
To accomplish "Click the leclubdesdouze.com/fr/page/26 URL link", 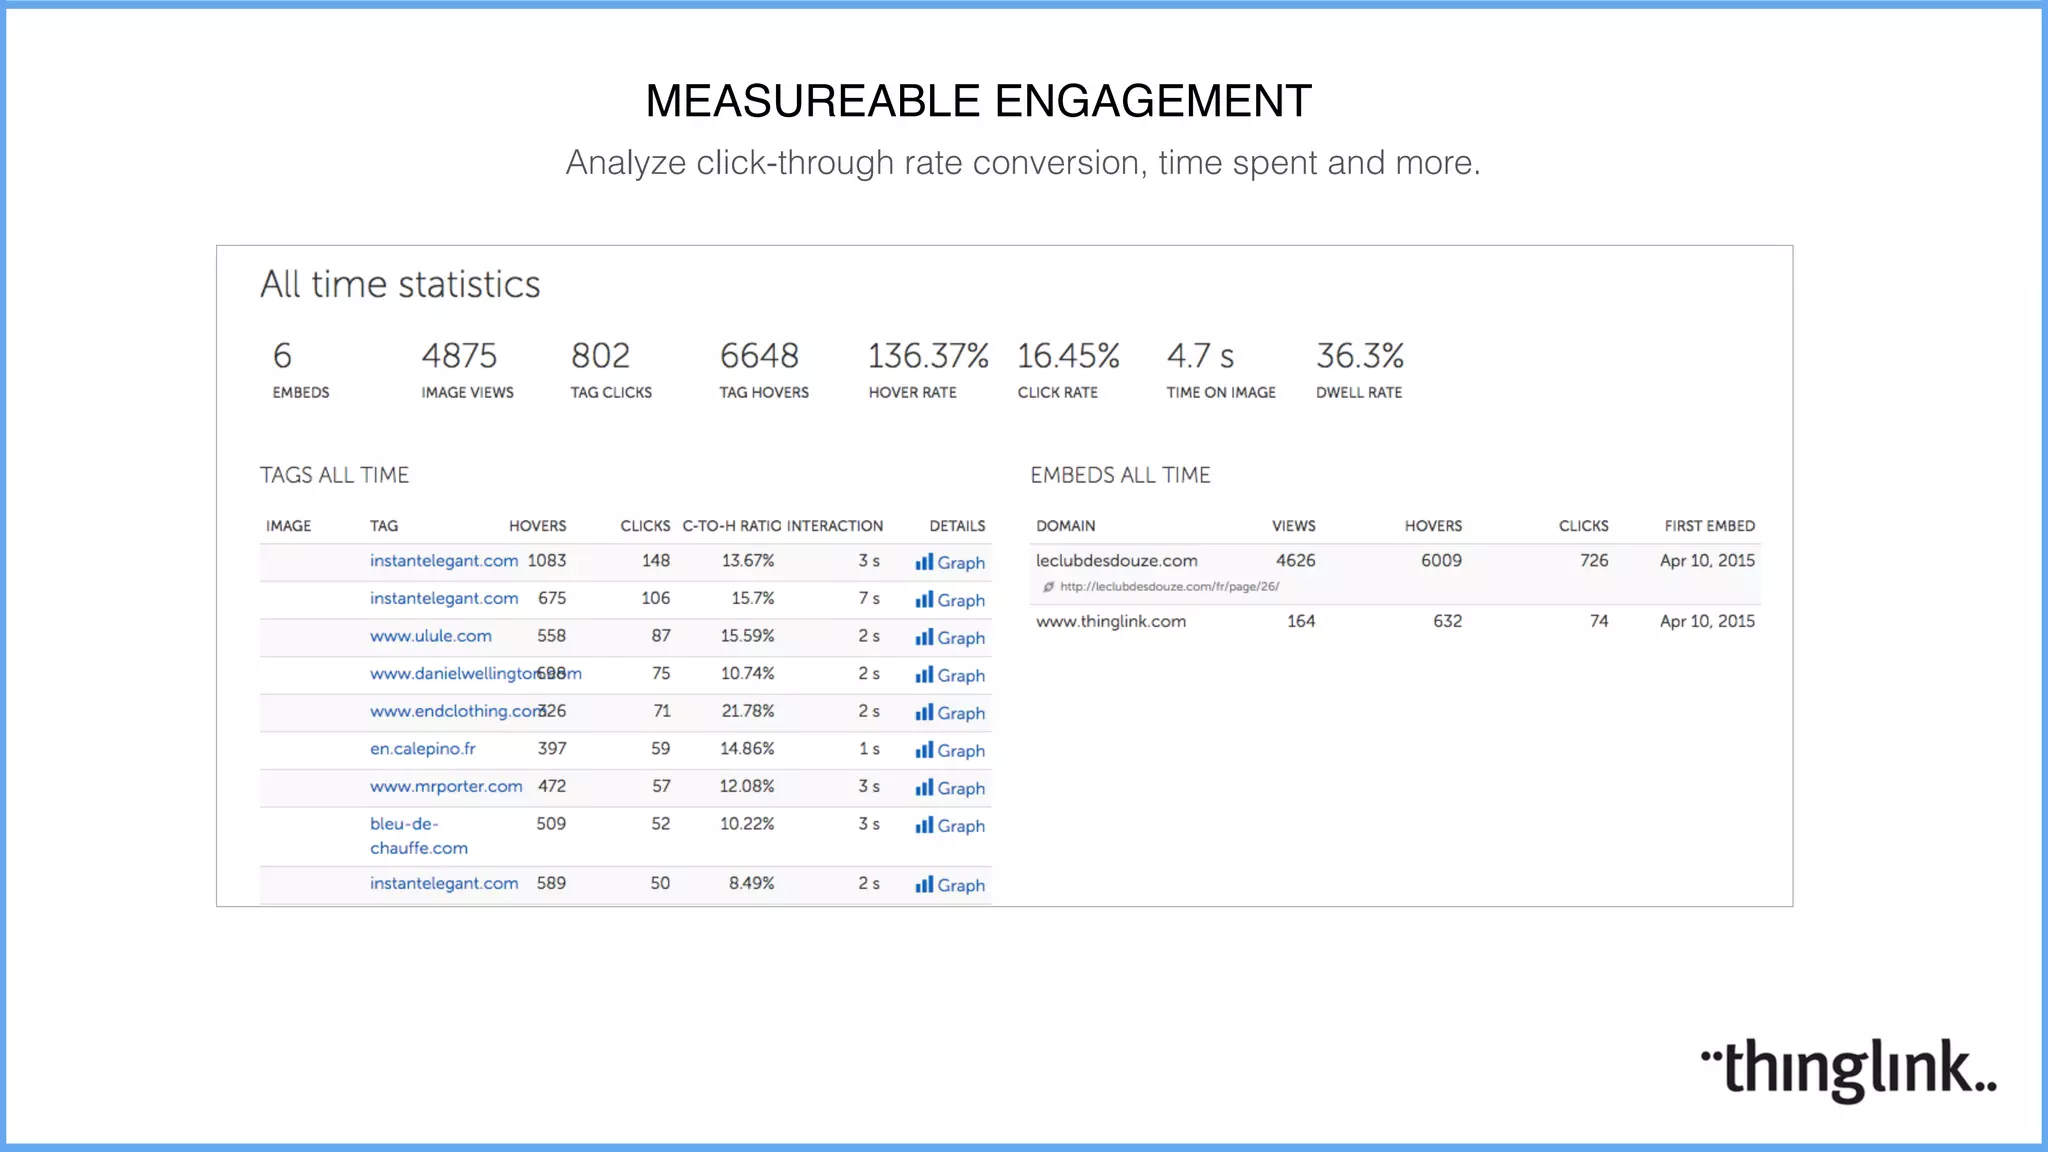I will point(1168,587).
